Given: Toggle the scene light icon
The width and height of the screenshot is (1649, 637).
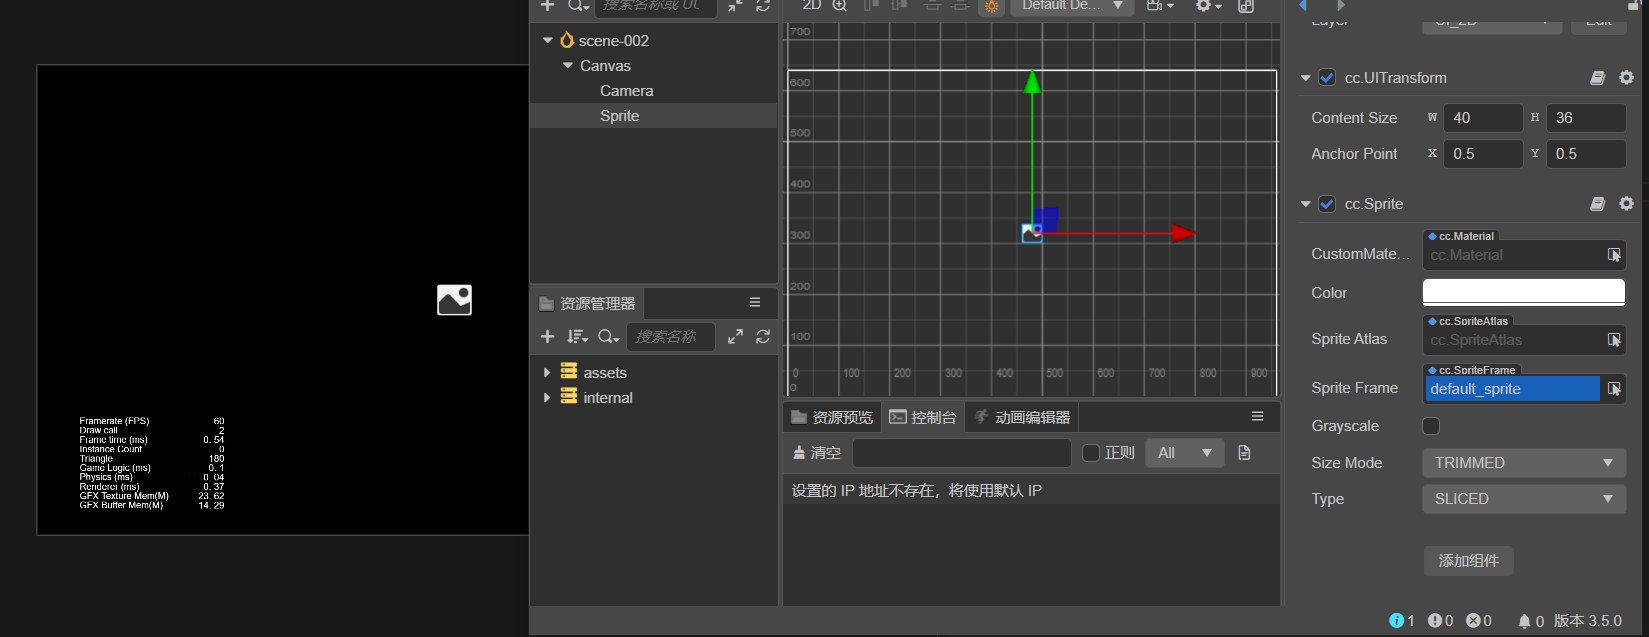Looking at the screenshot, I should (991, 7).
